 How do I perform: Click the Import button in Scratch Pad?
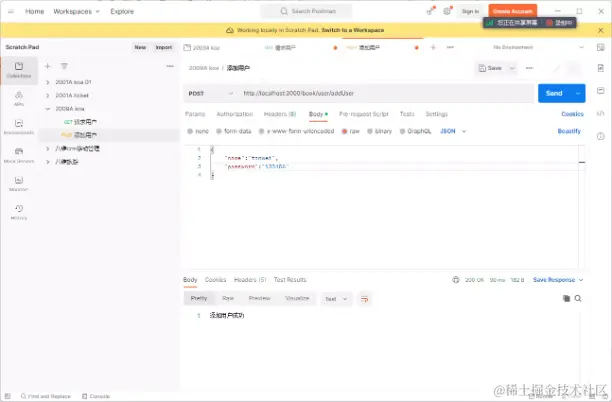[164, 47]
